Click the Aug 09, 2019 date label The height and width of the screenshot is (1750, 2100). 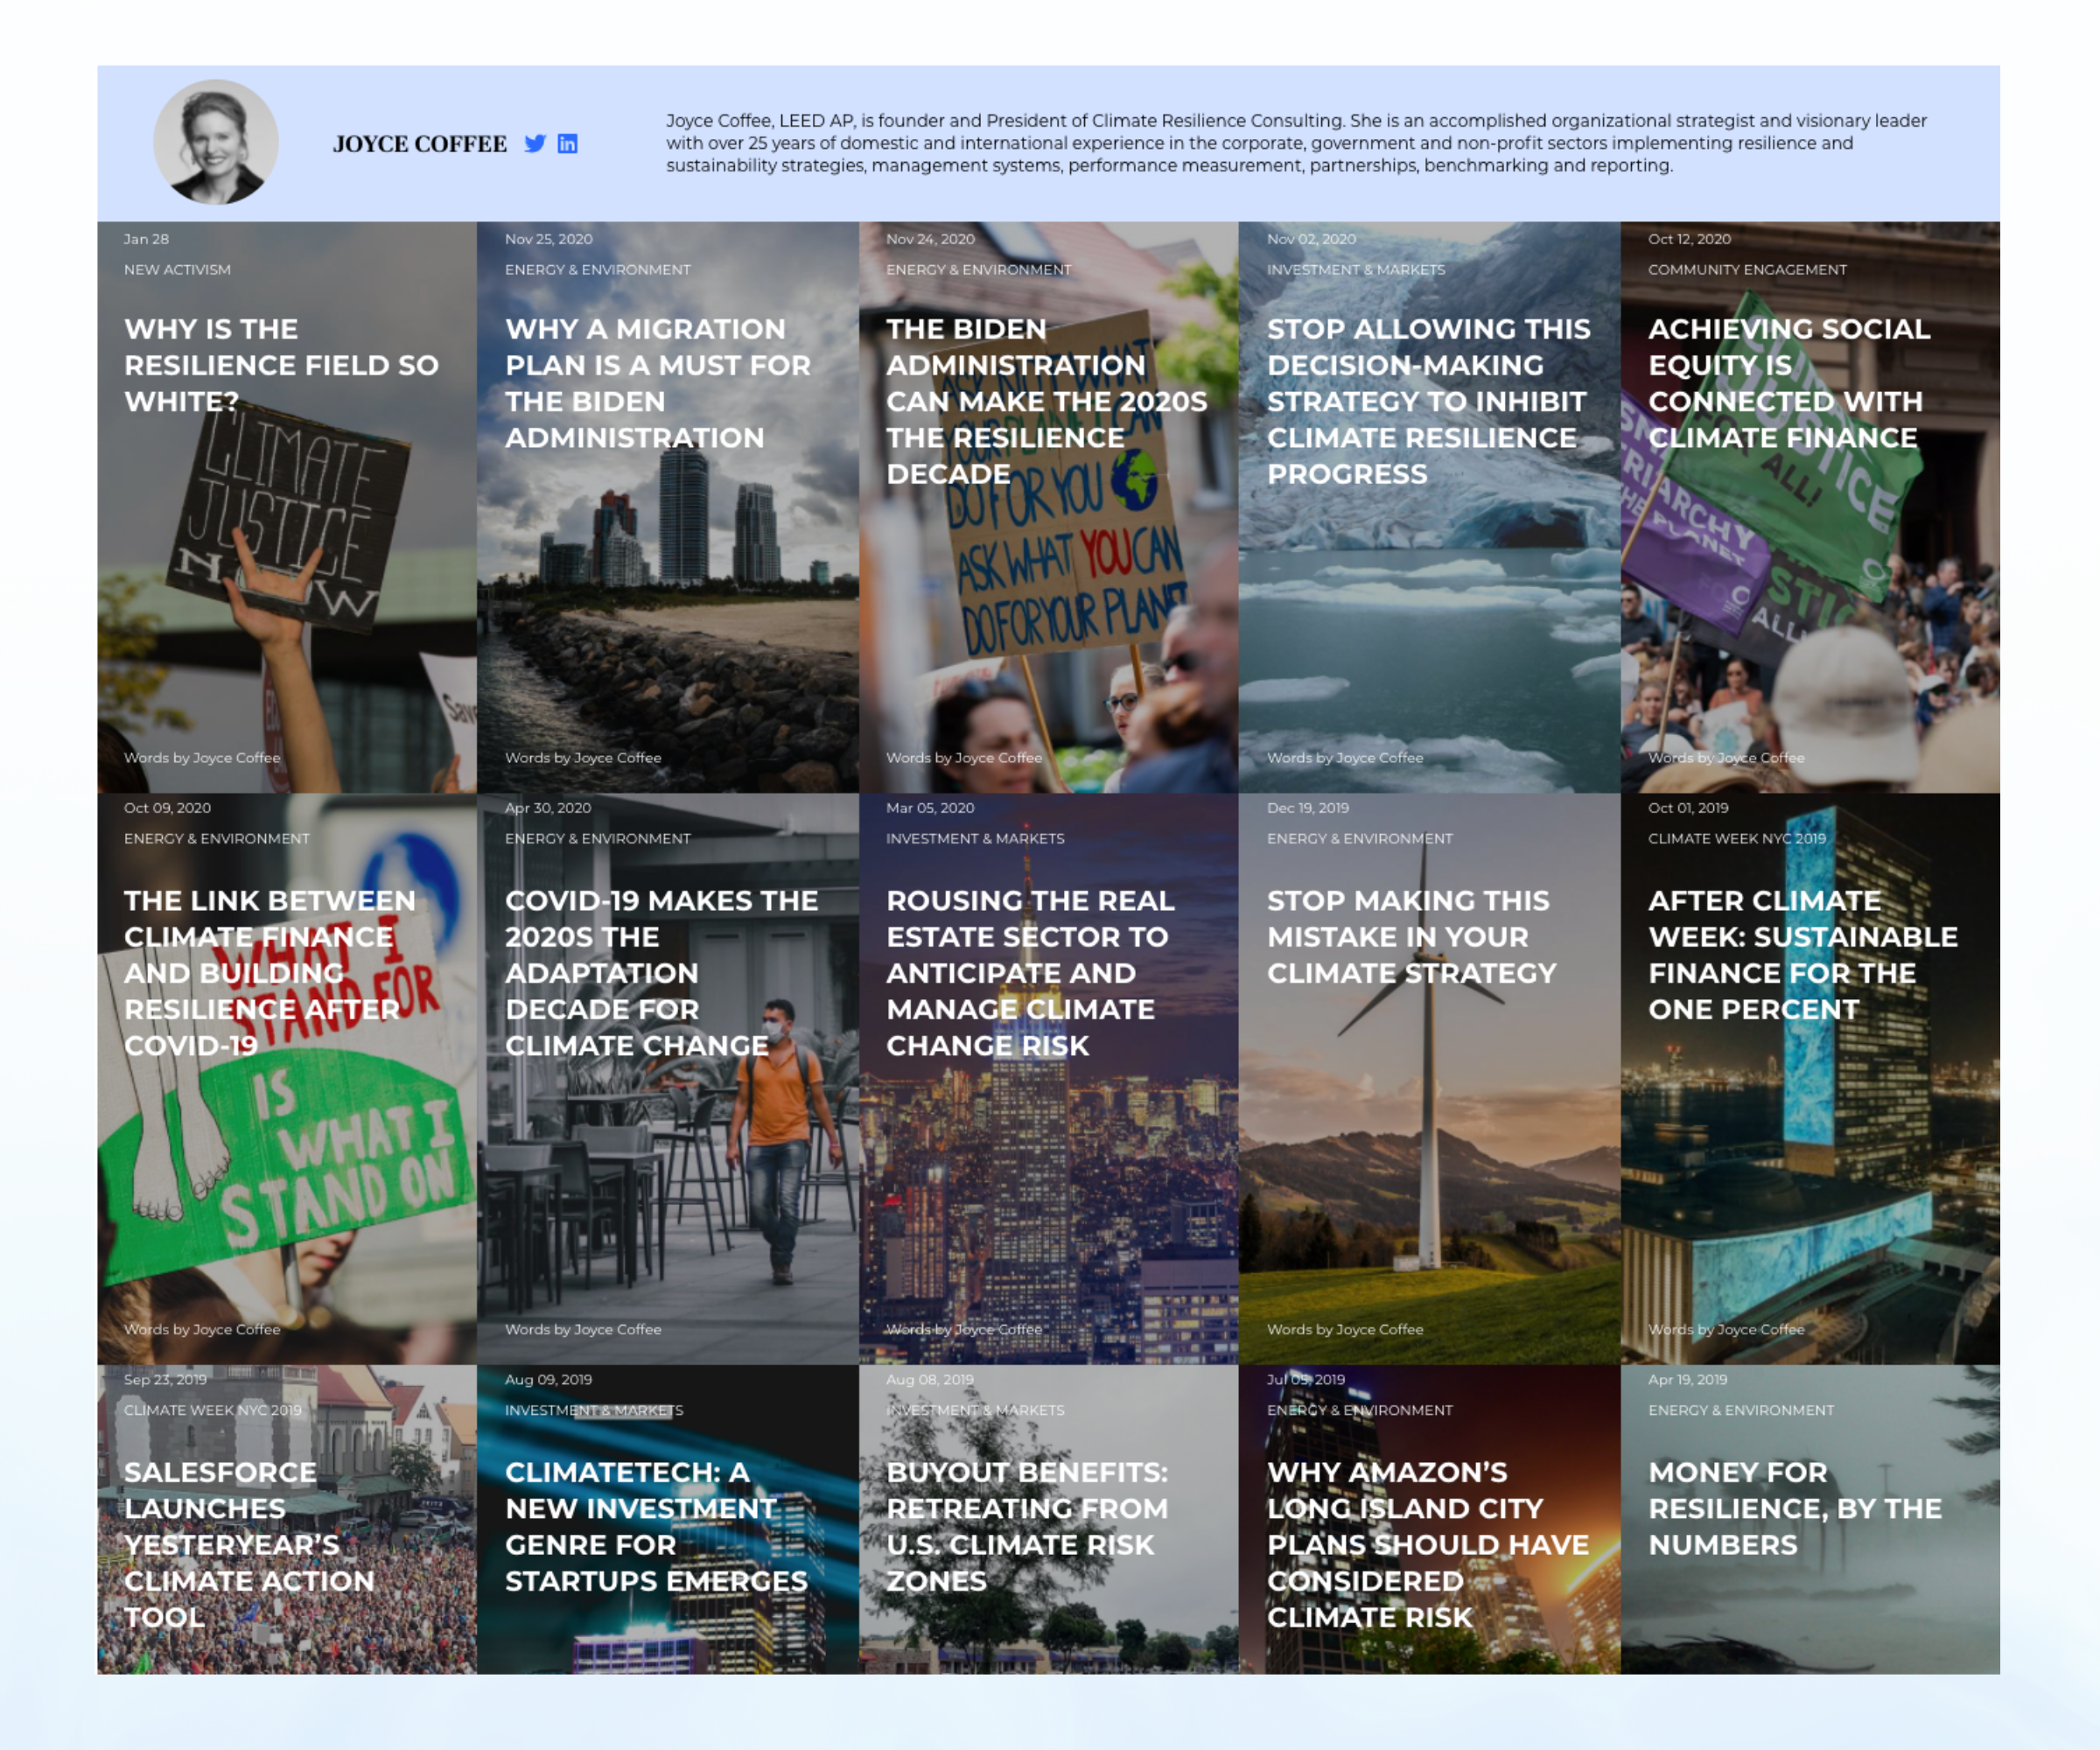pyautogui.click(x=548, y=1380)
